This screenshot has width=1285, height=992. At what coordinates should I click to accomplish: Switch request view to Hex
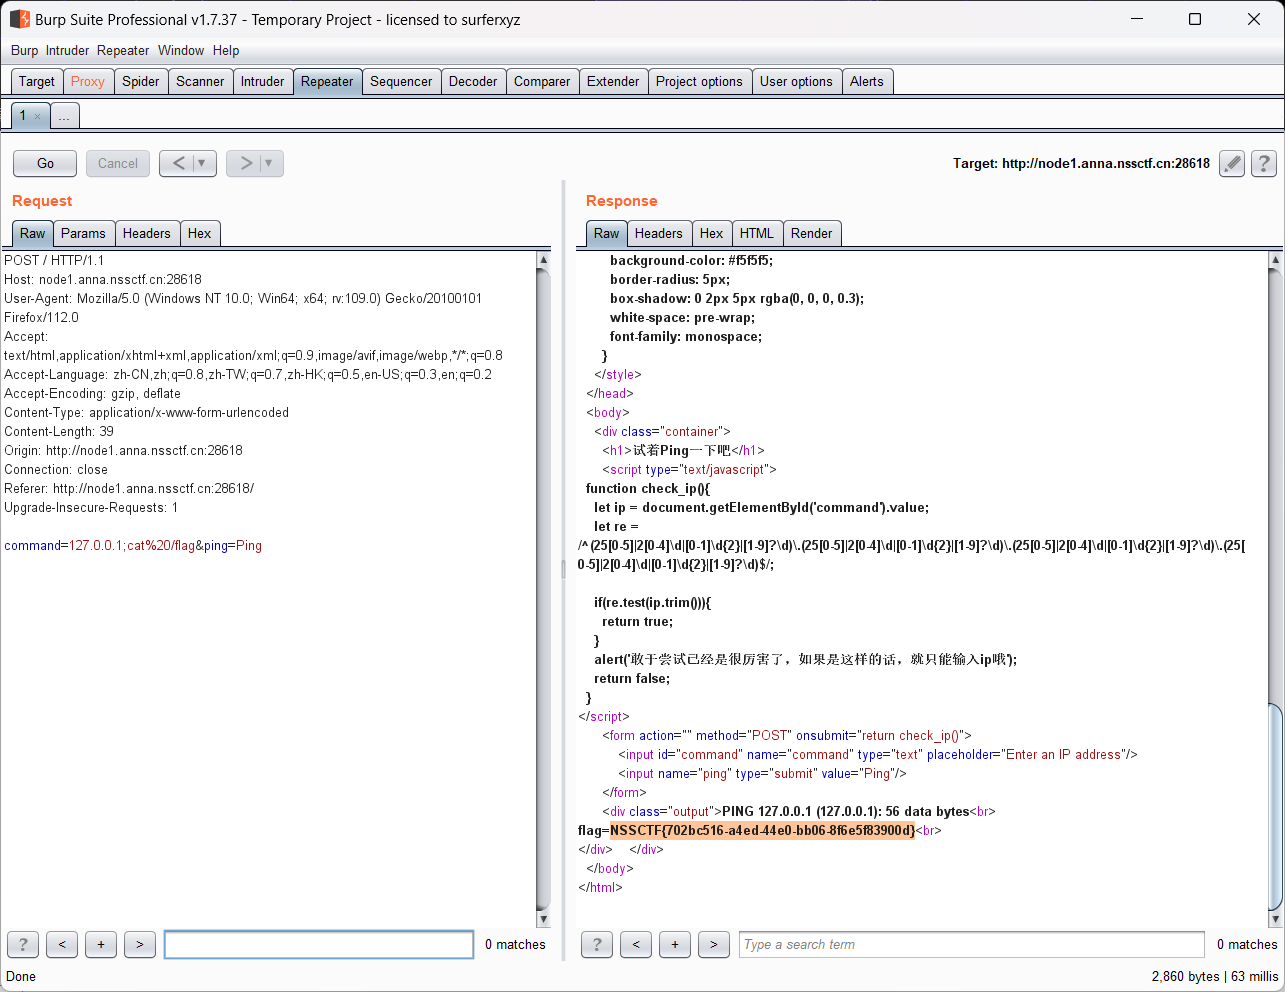pyautogui.click(x=200, y=233)
